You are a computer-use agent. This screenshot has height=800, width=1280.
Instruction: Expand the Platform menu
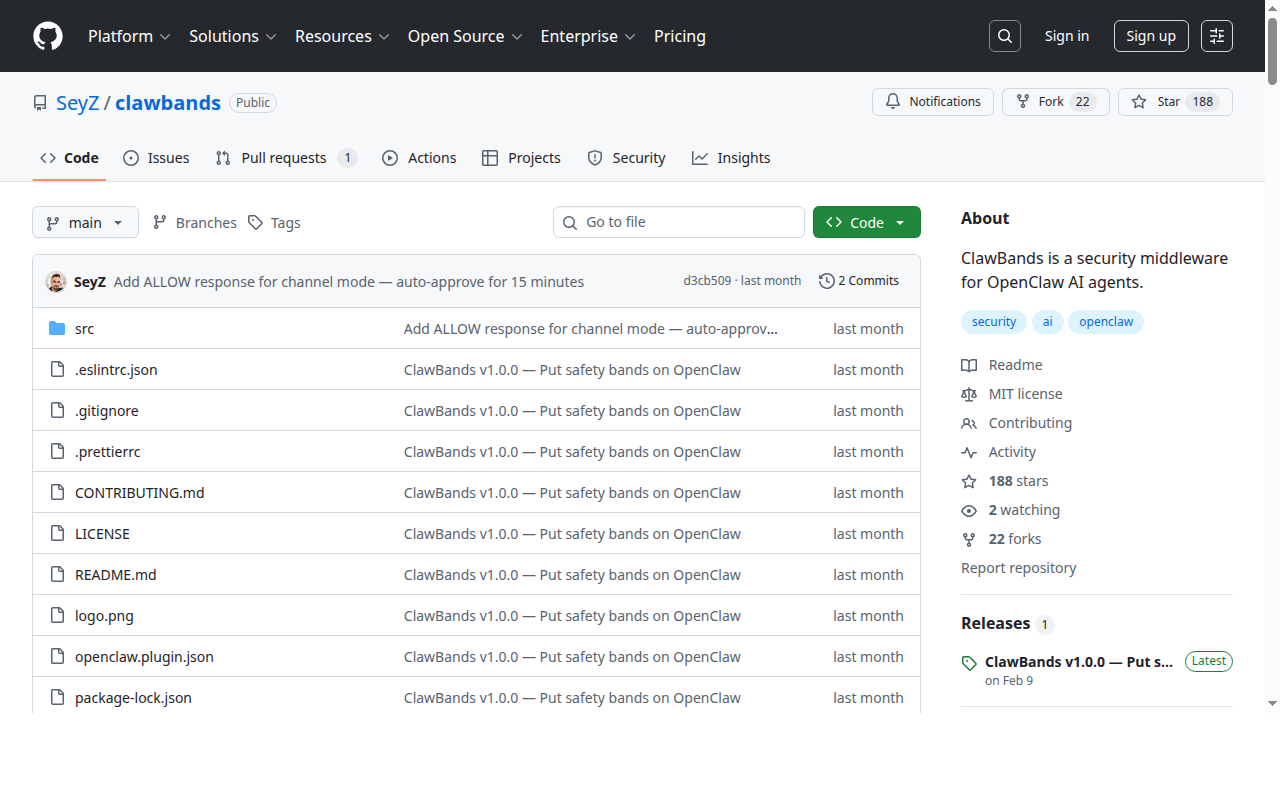[x=129, y=36]
